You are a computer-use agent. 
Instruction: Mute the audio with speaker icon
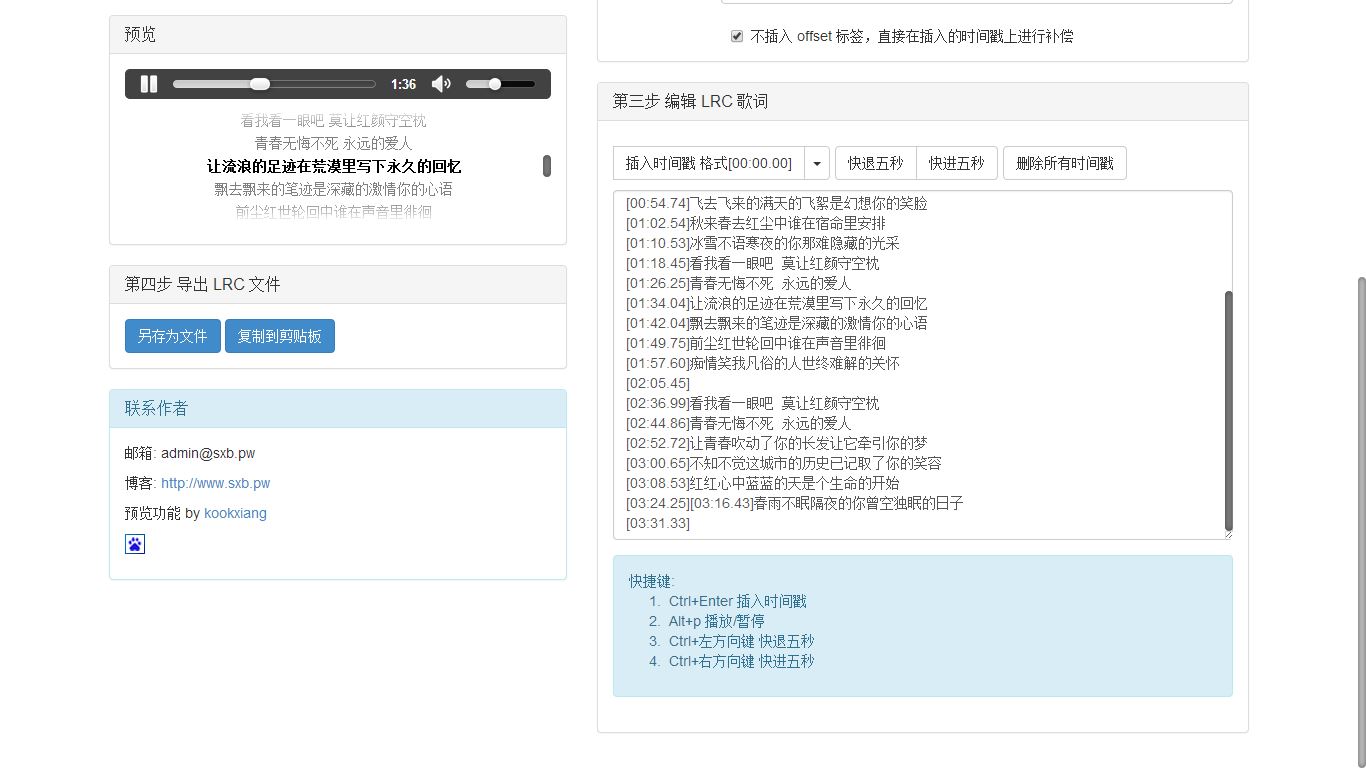point(441,84)
